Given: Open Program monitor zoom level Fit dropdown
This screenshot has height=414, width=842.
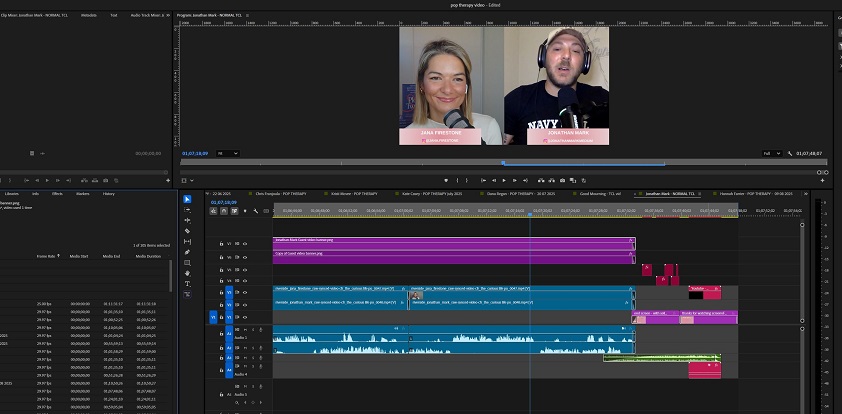Looking at the screenshot, I should 228,154.
